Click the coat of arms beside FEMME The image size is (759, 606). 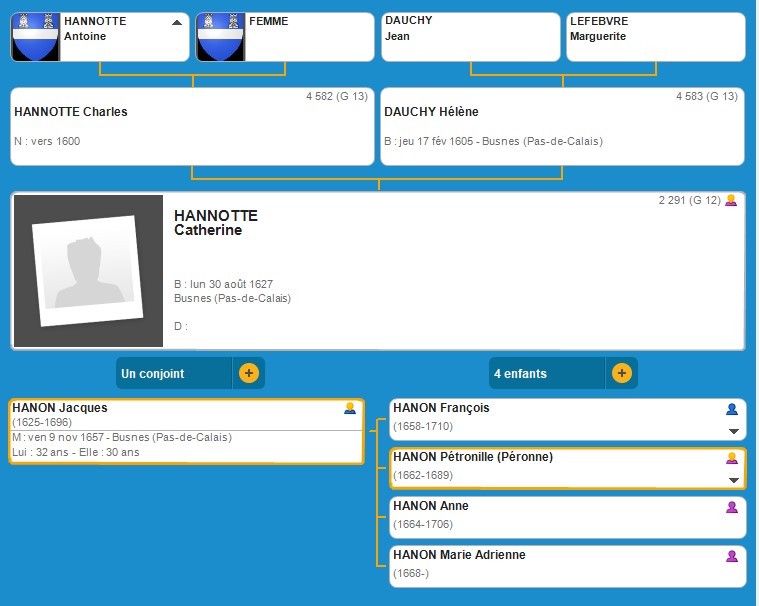click(x=221, y=37)
